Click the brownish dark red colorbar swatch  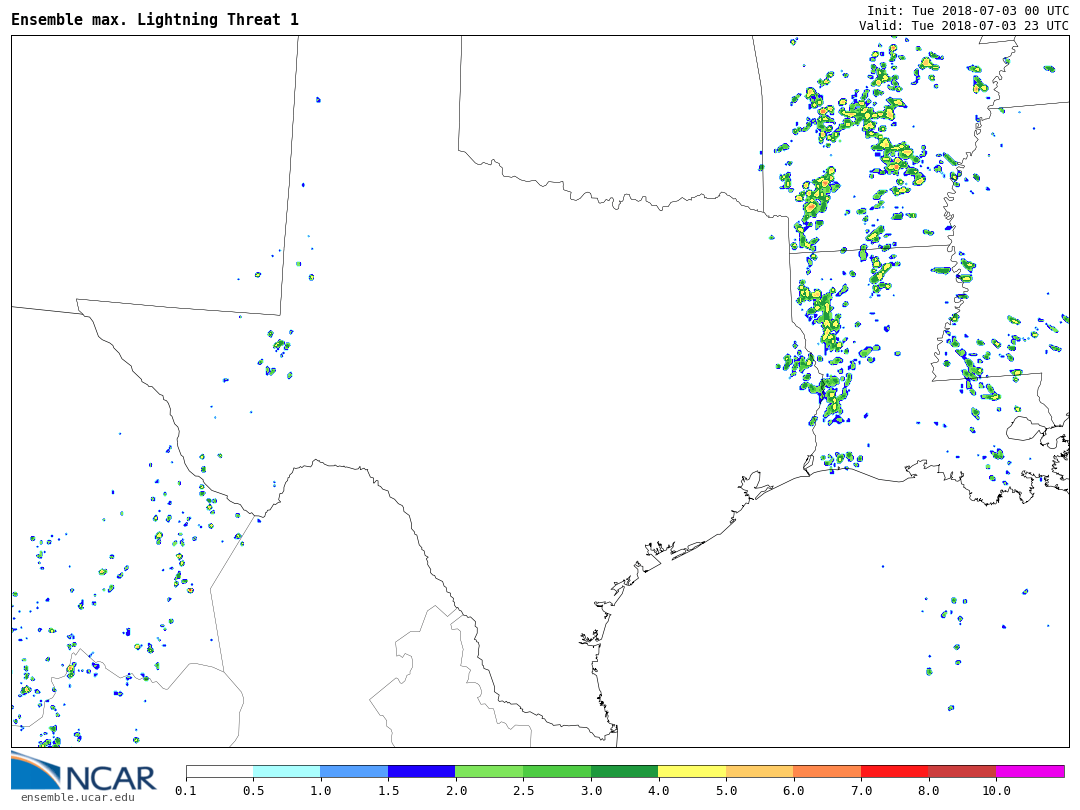coord(962,771)
